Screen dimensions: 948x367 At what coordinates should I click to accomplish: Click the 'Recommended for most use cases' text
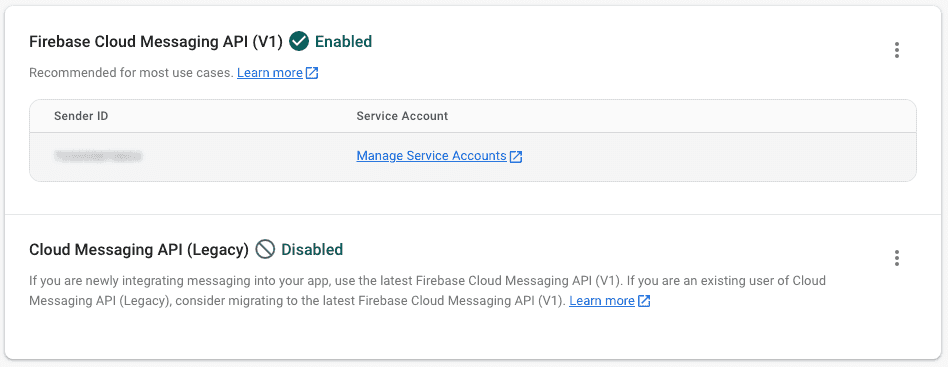131,73
